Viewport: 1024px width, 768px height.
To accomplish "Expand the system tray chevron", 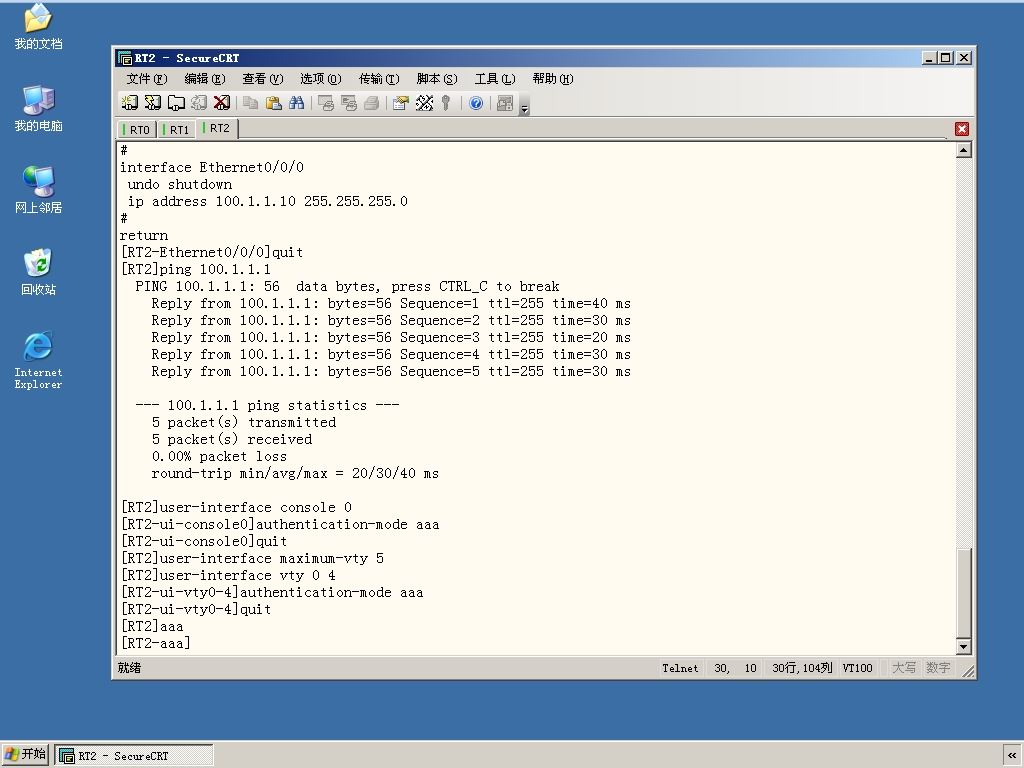I will [x=1012, y=756].
